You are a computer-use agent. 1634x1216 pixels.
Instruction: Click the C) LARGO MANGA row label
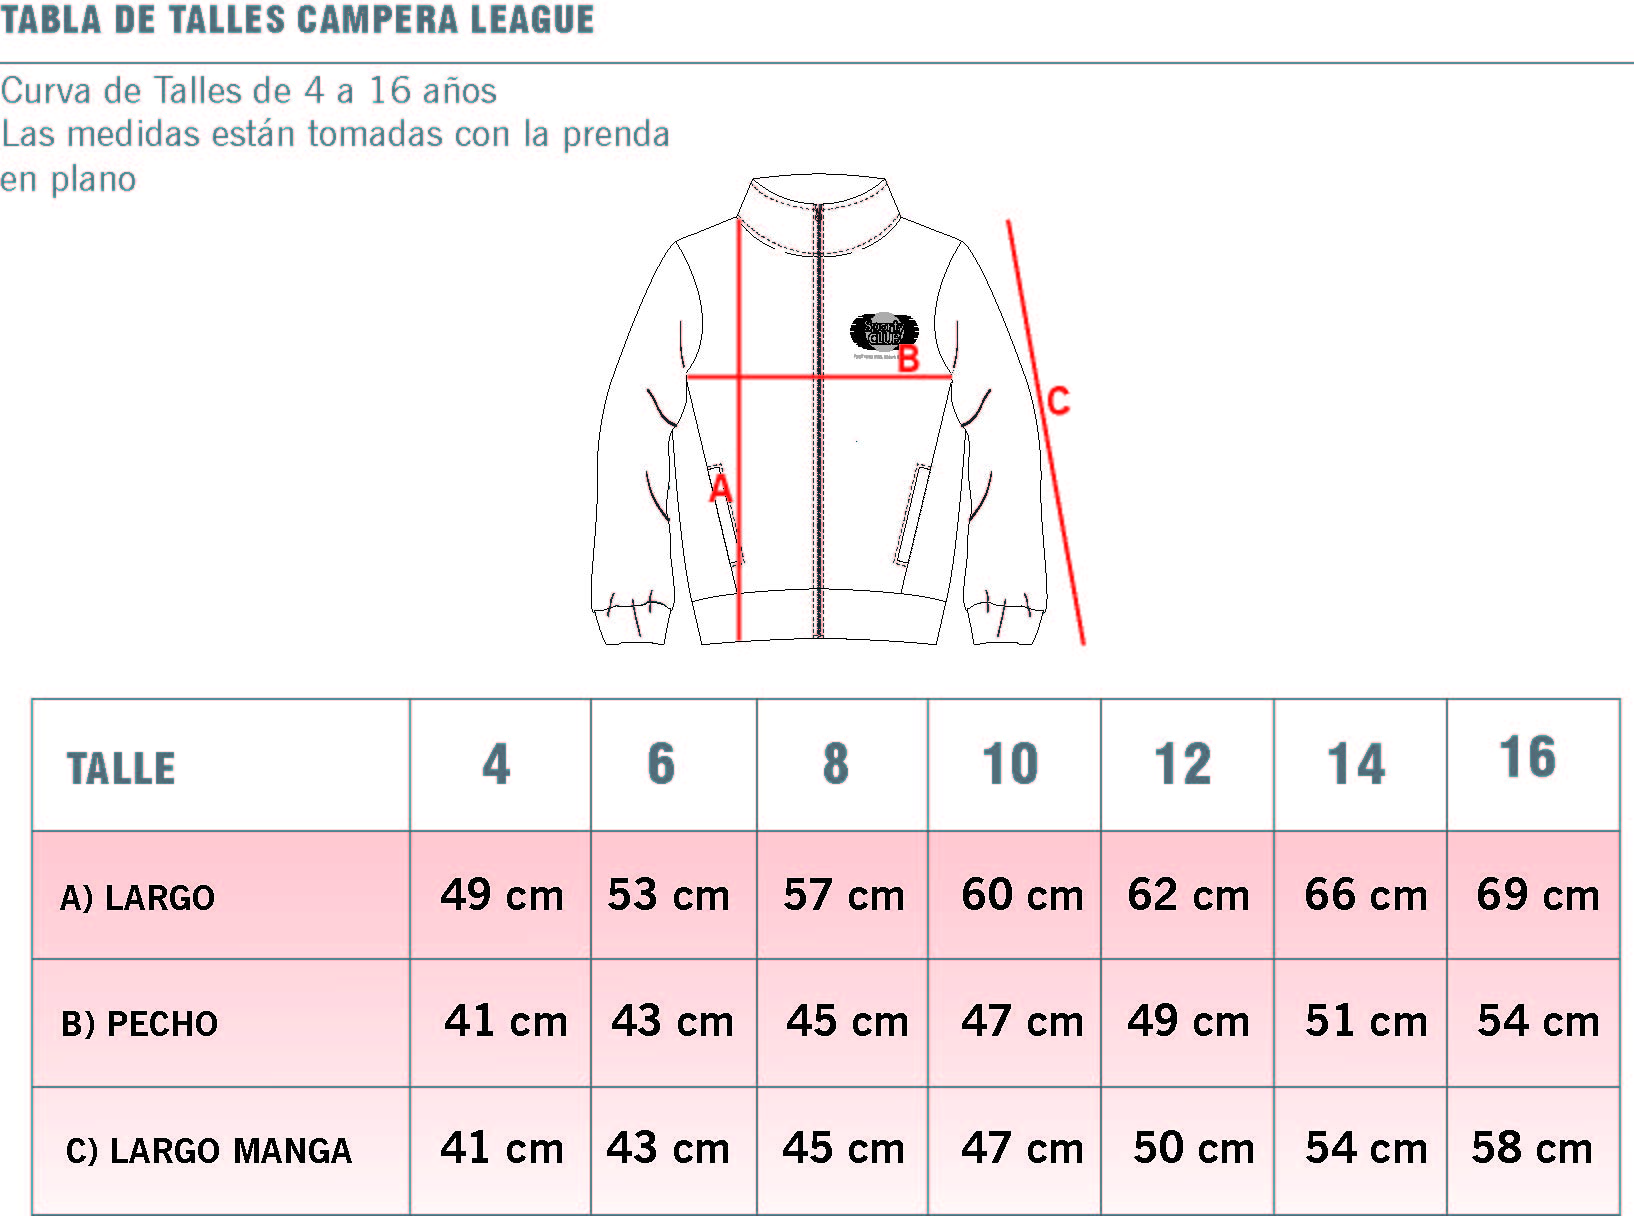pyautogui.click(x=209, y=1151)
